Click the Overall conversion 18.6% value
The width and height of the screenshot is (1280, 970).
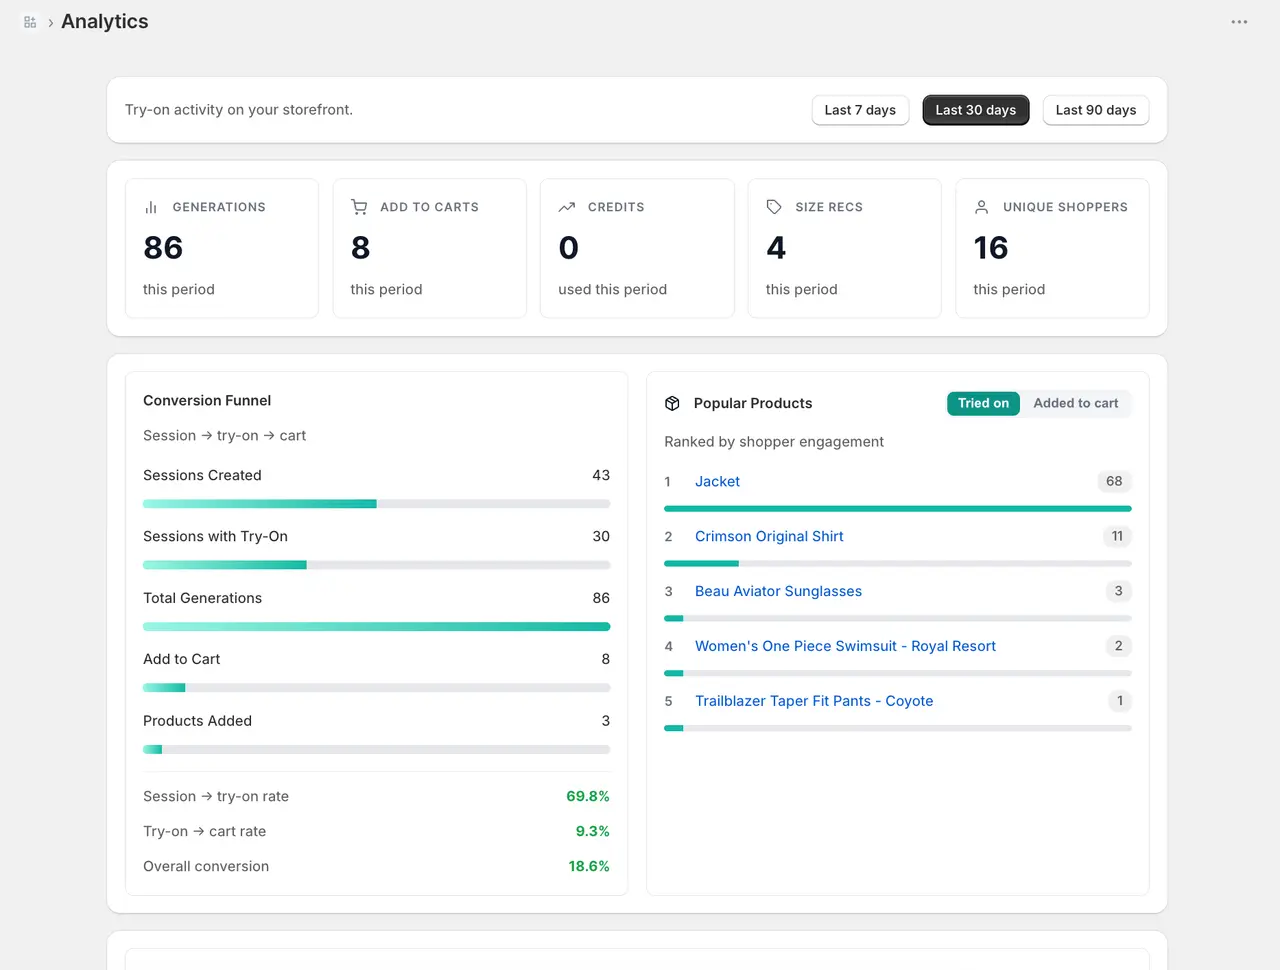[589, 866]
